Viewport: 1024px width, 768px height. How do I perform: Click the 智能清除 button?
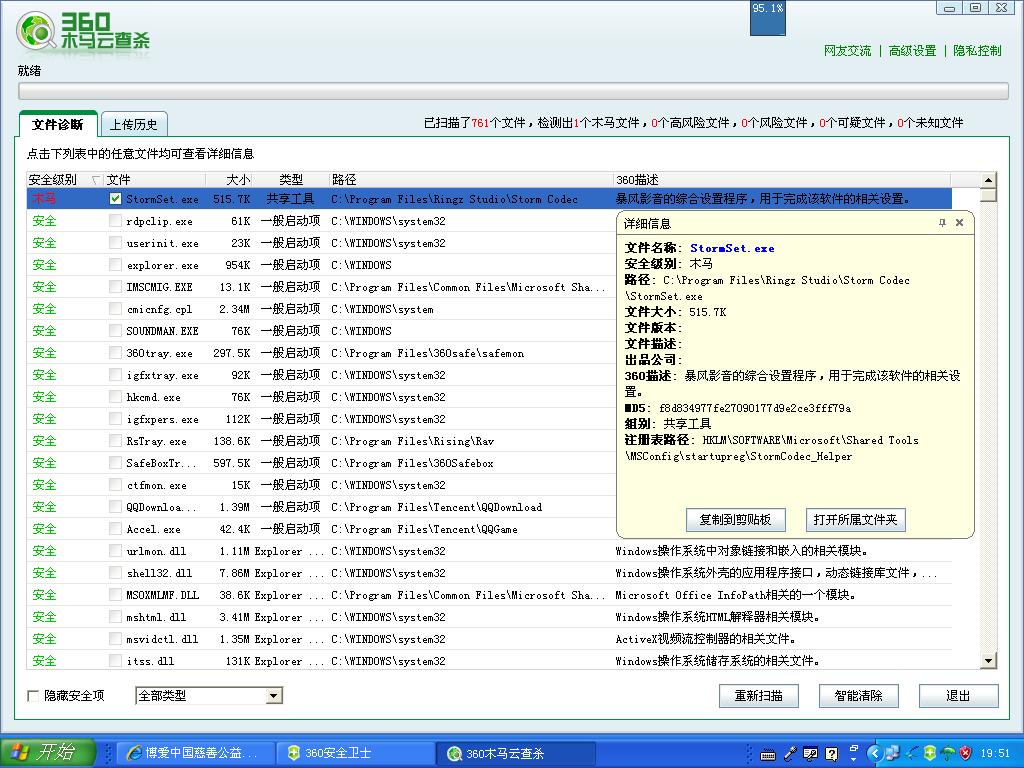click(x=858, y=696)
